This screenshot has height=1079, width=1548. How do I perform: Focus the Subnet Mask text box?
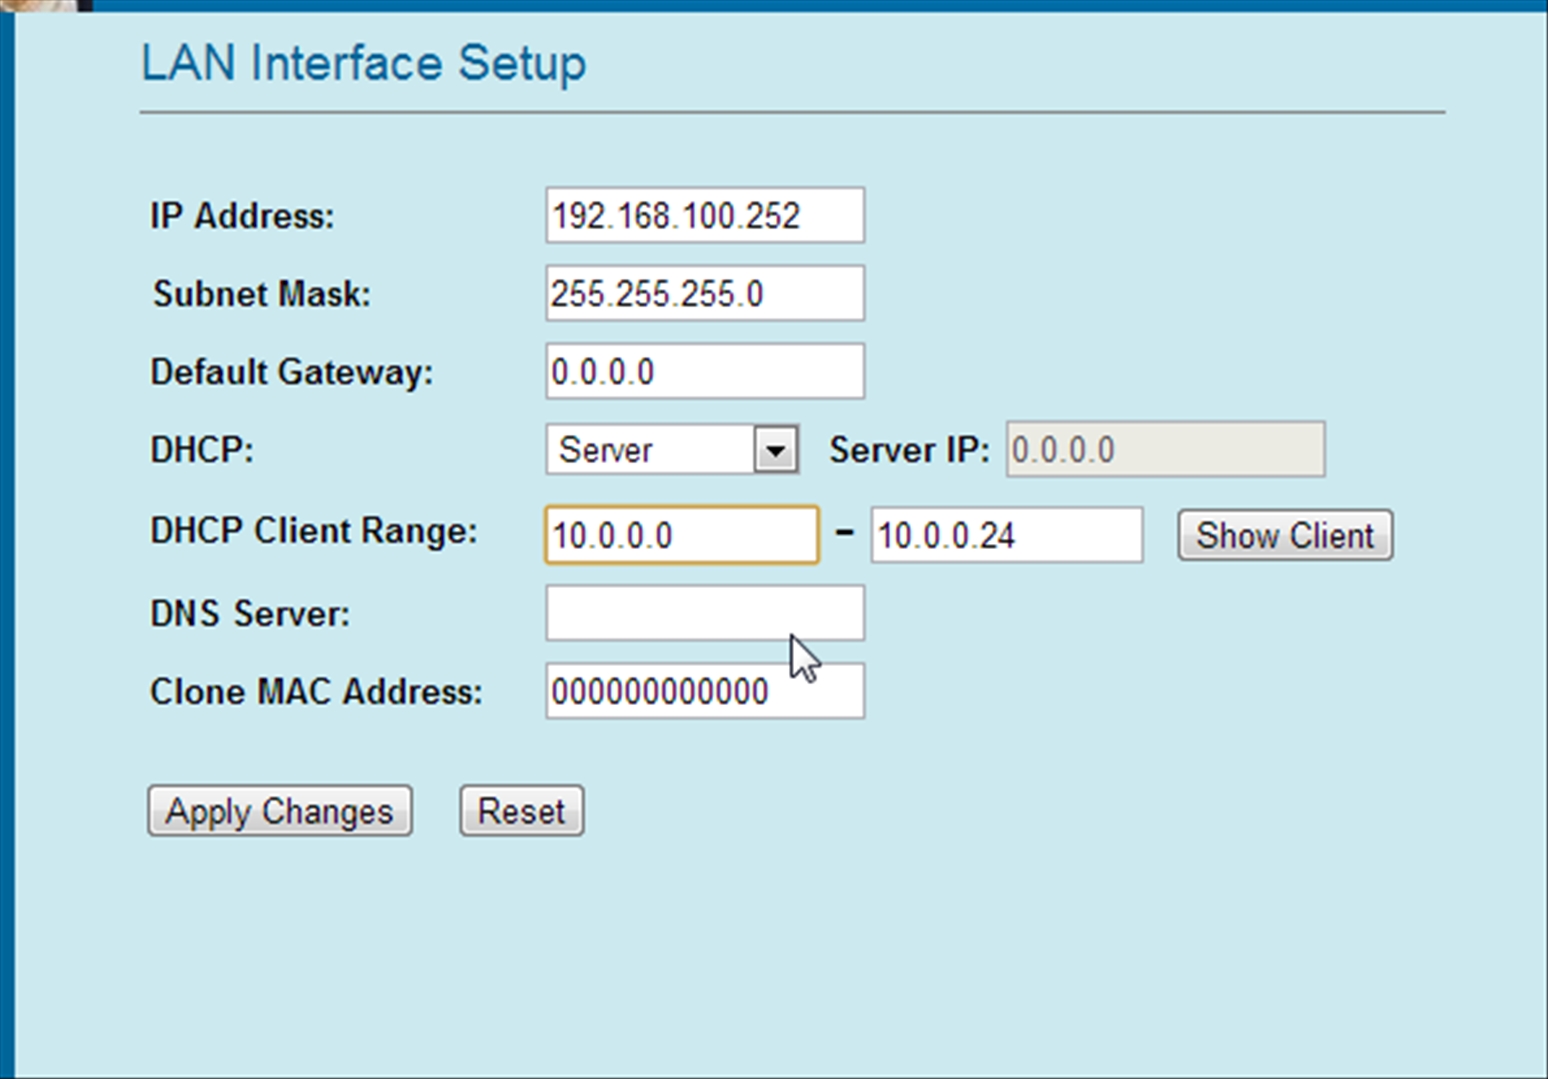pyautogui.click(x=704, y=293)
